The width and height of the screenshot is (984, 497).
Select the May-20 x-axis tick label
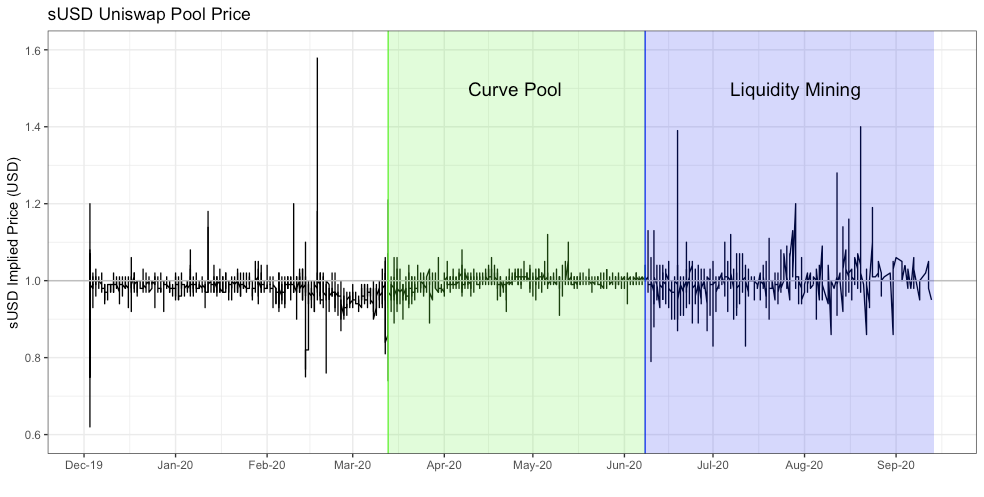[533, 466]
